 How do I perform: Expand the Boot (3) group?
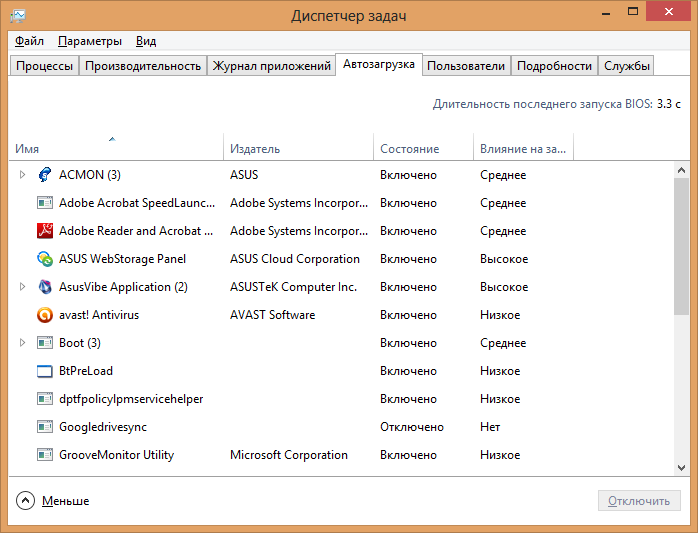click(22, 342)
